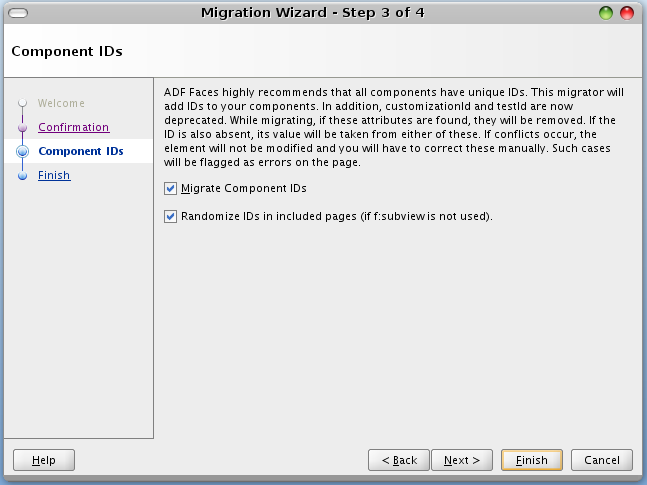Go to the Confirmation step link
Viewport: 647px width, 485px height.
tap(73, 127)
